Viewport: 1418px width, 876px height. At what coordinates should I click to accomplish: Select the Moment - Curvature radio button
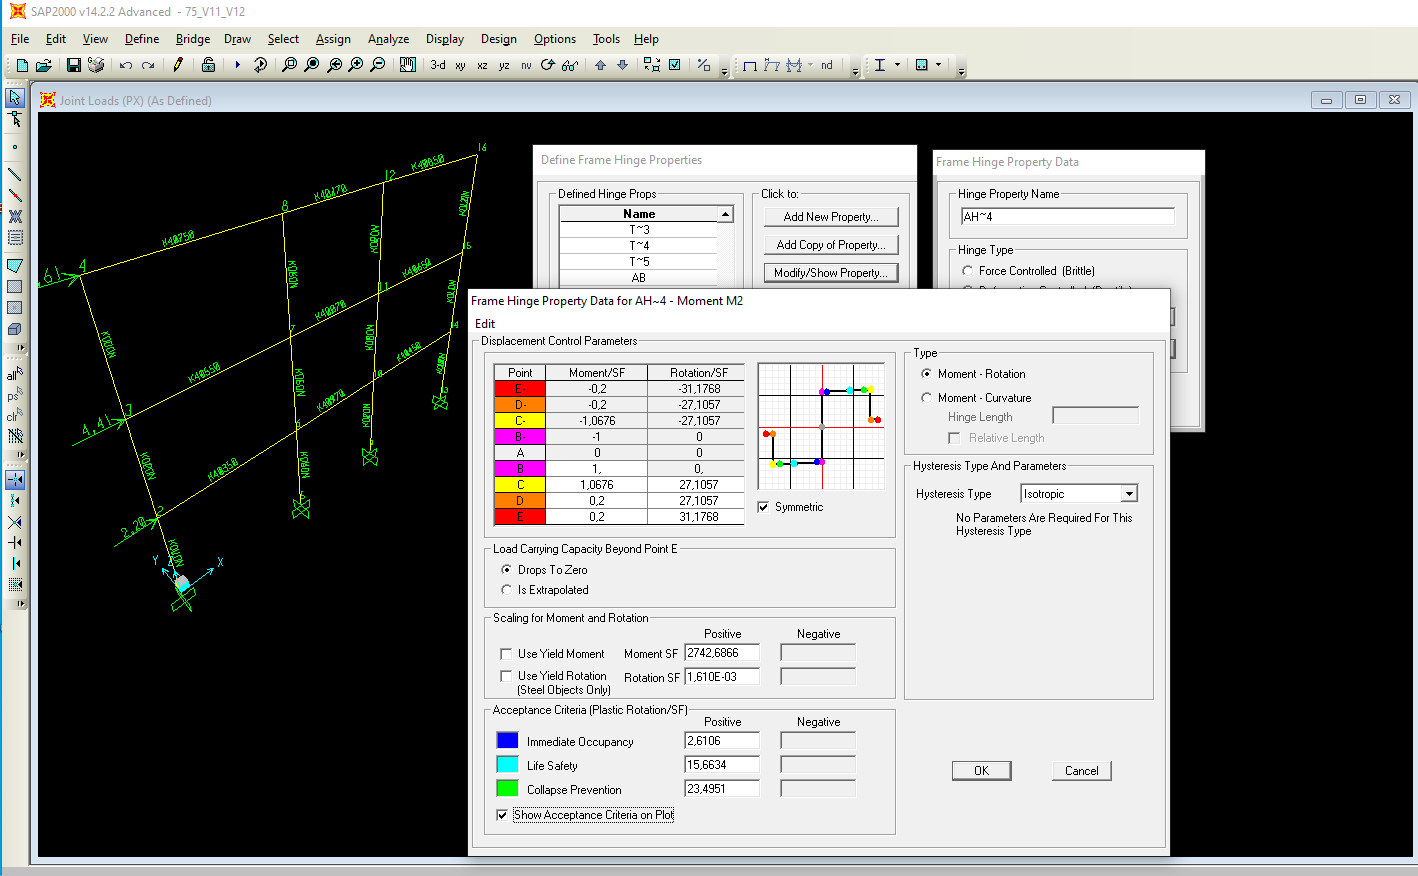pyautogui.click(x=926, y=397)
